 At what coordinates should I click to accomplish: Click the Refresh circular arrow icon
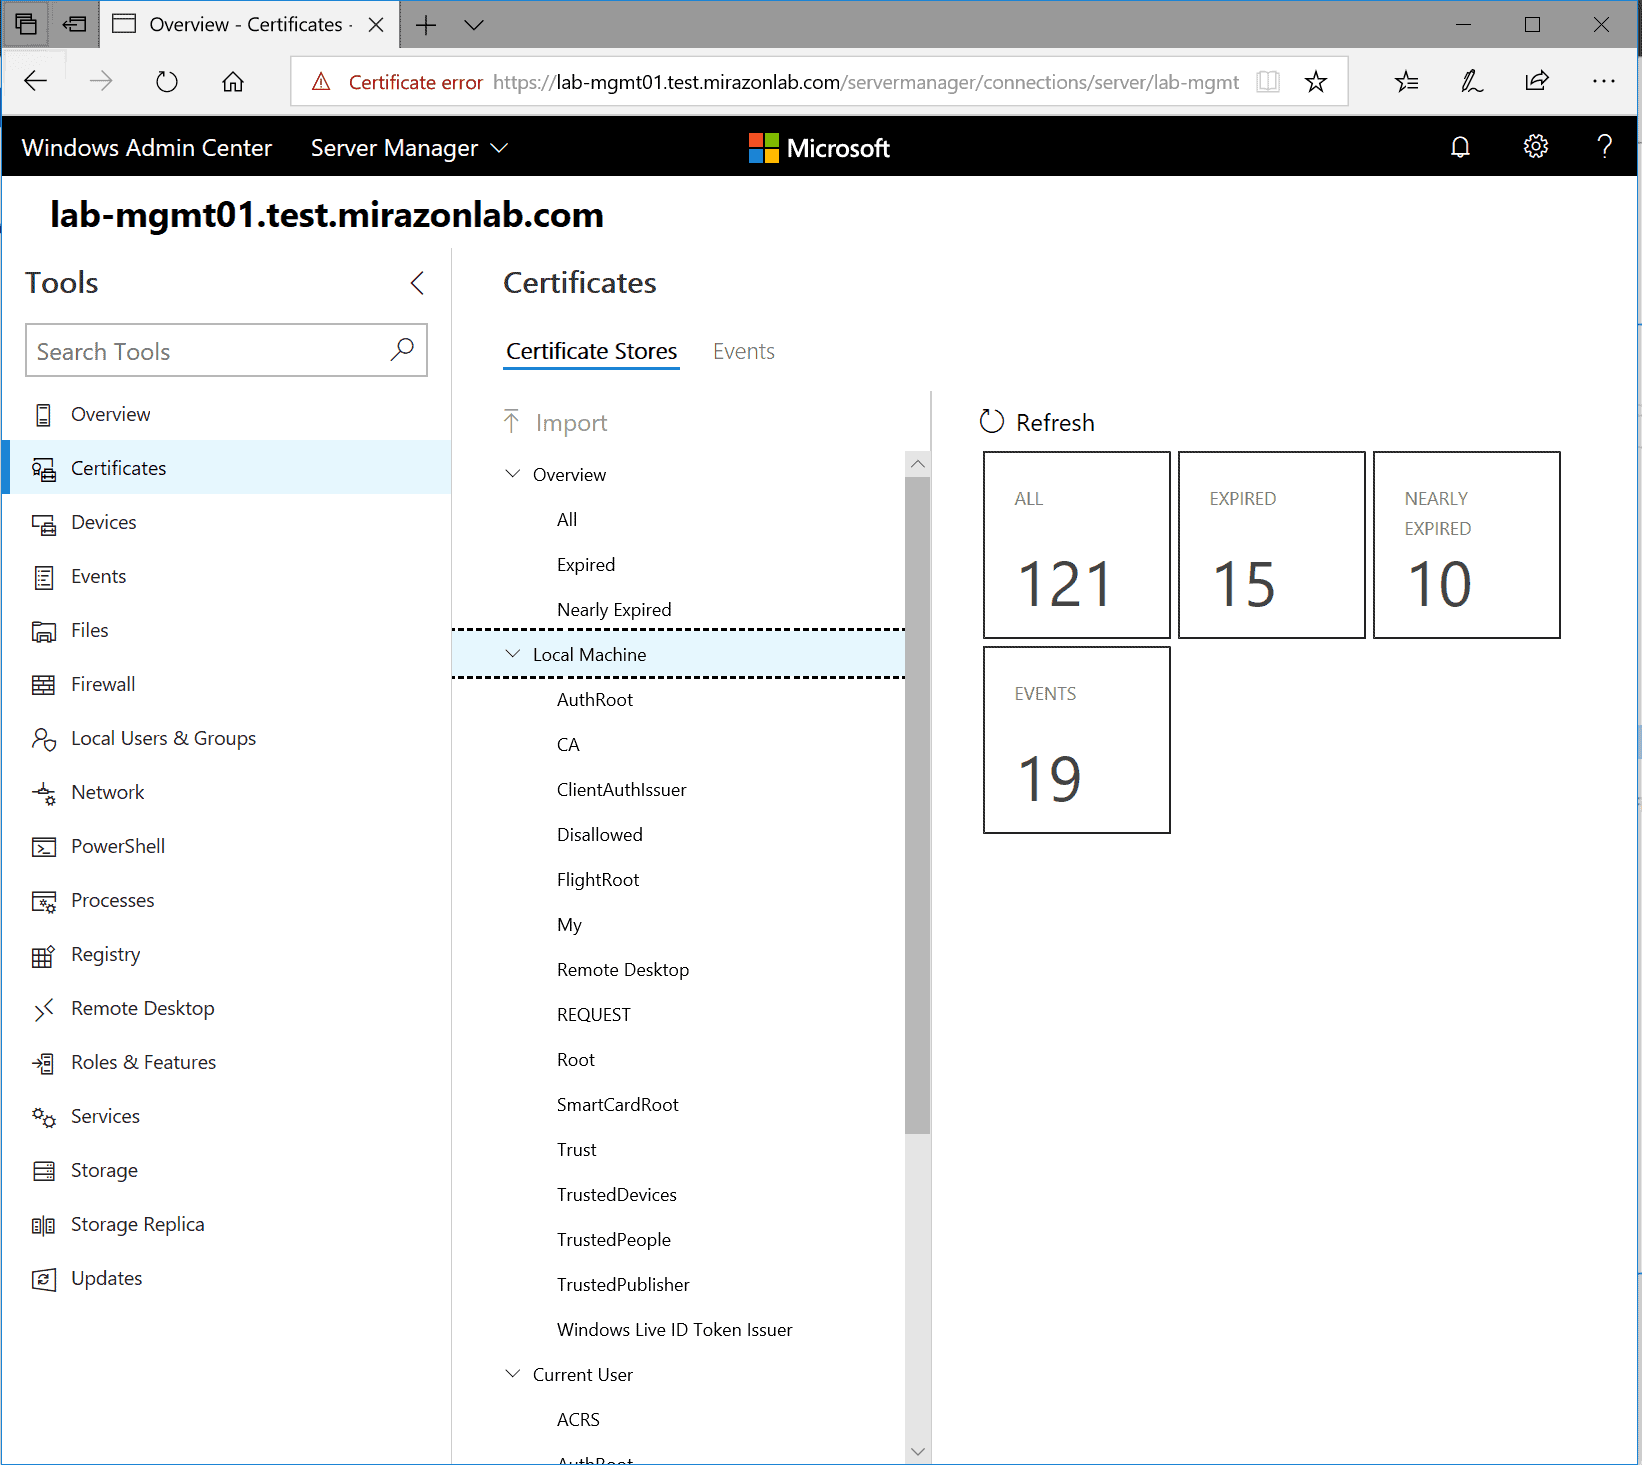[991, 422]
